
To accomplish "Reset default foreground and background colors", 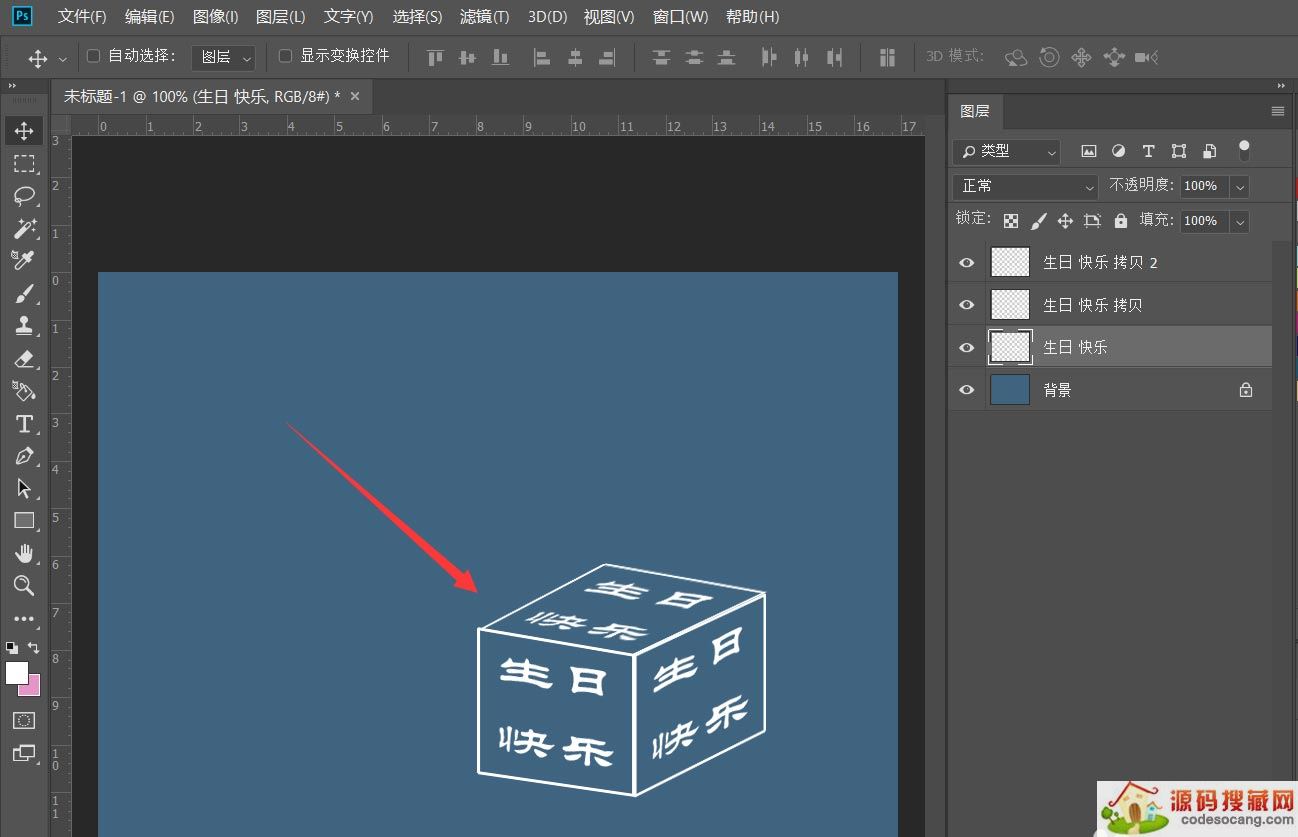I will (11, 648).
